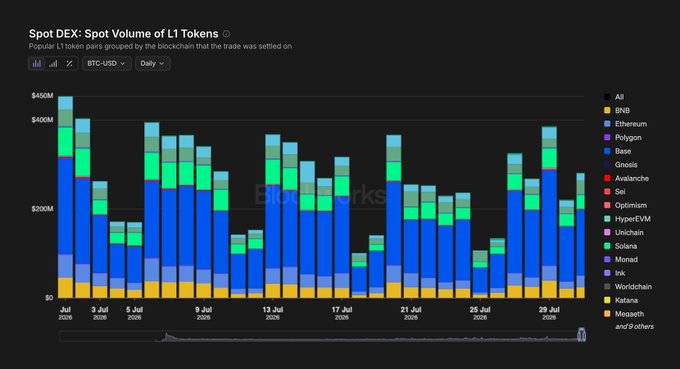This screenshot has height=369, width=680.
Task: Click the 'Popular L1 token pairs' subtitle text
Action: coord(160,46)
